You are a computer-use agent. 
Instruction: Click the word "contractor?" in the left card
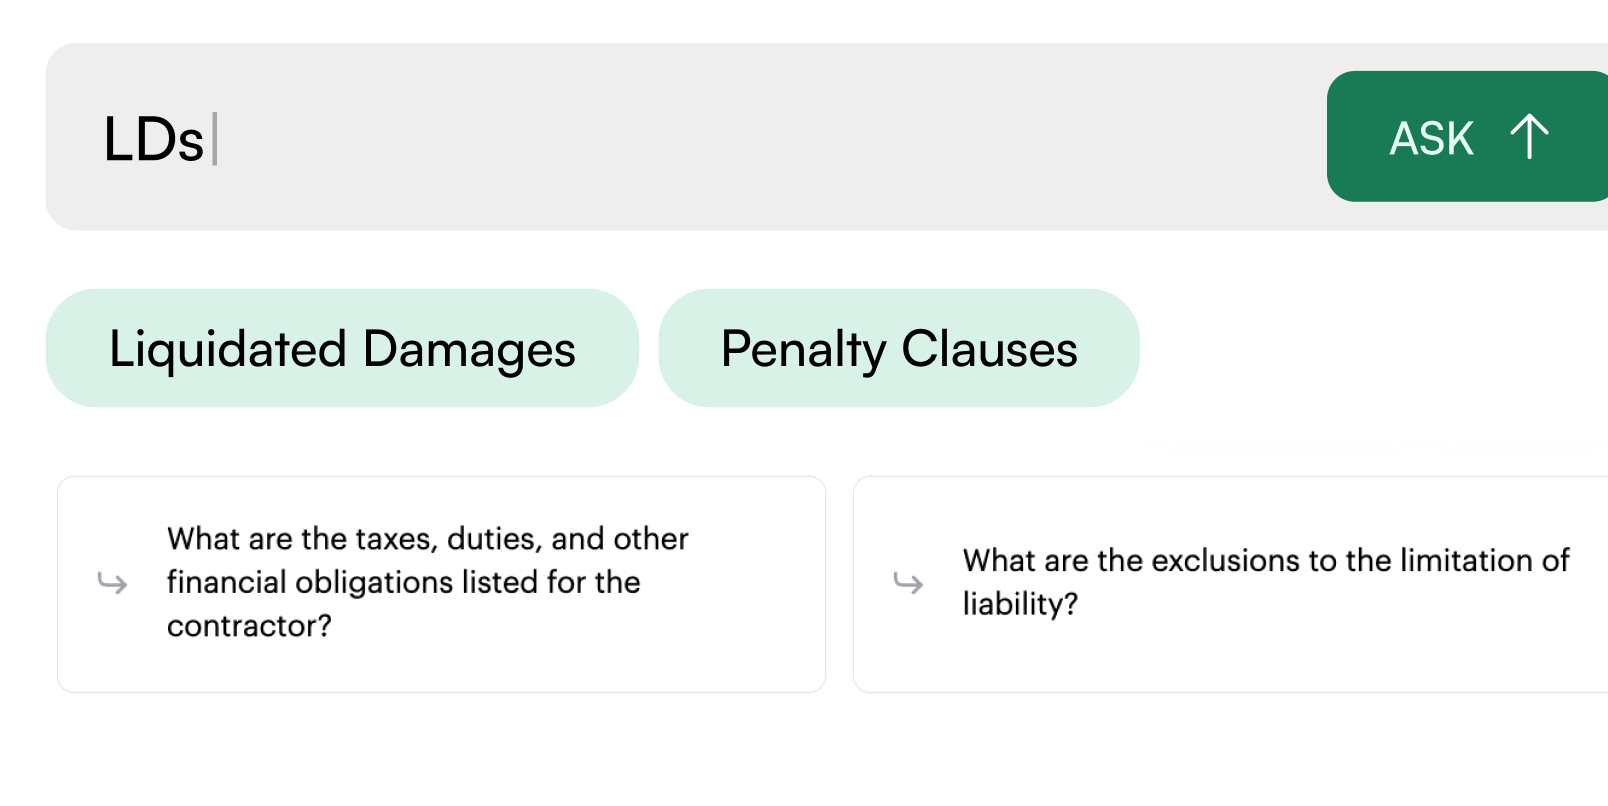[x=249, y=626]
